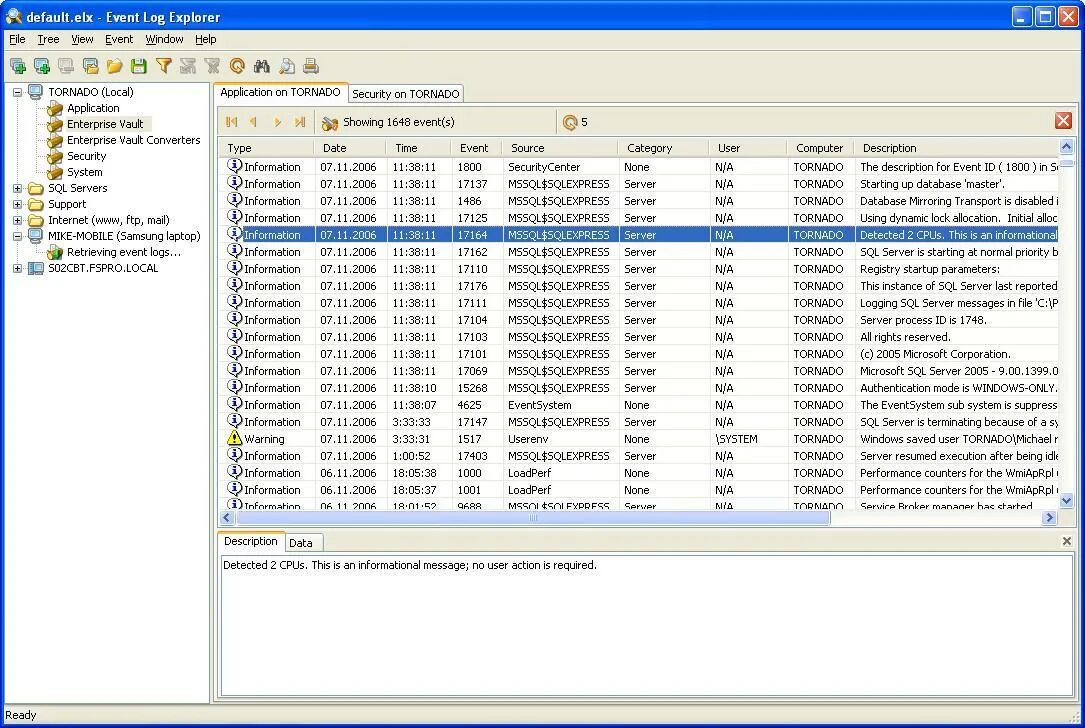Select the Application on TORNADO tab

[280, 92]
